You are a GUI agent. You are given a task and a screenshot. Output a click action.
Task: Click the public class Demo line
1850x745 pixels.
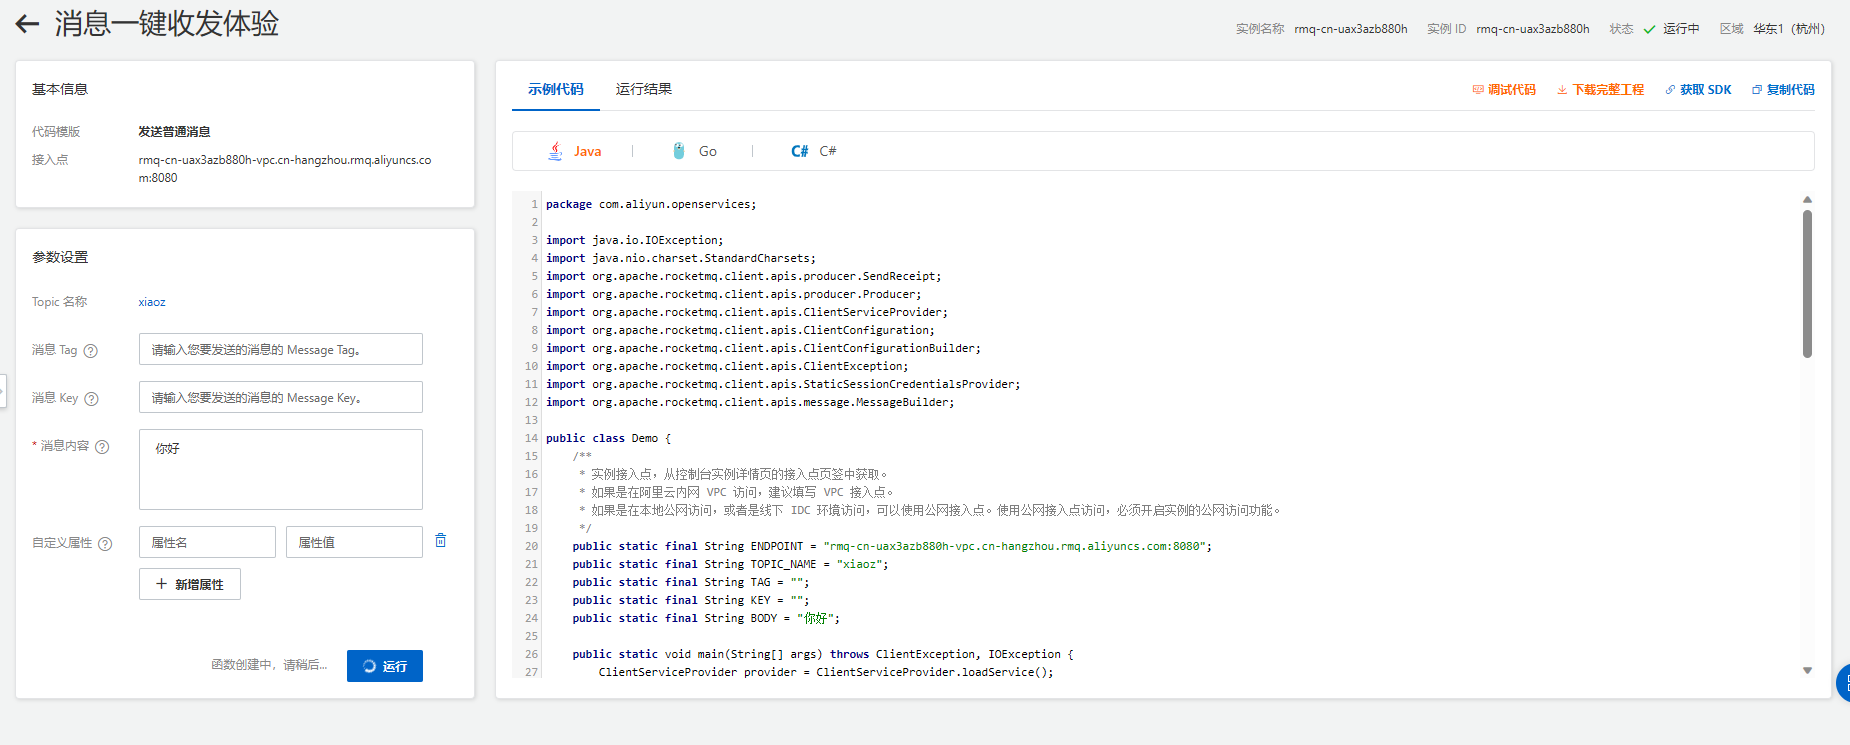(608, 438)
